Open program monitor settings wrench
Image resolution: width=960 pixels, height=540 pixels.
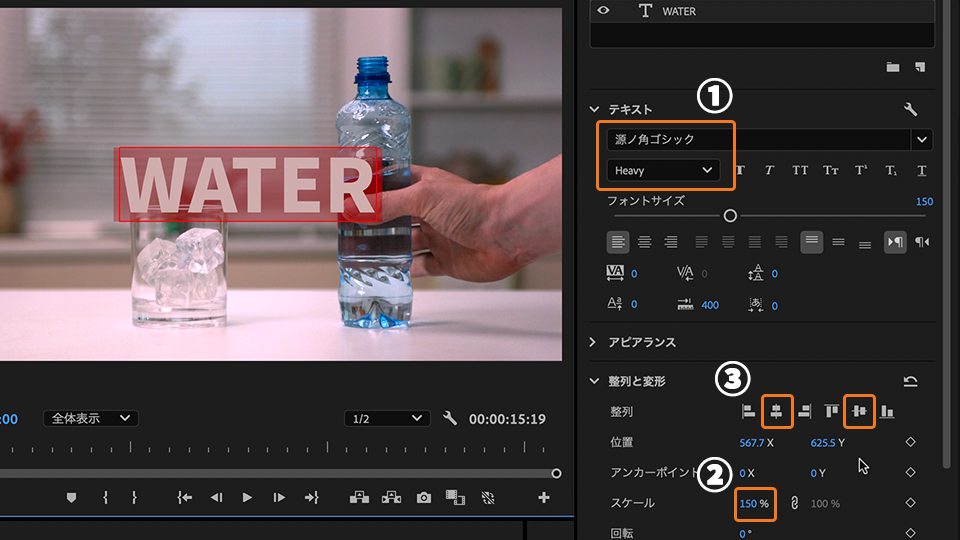click(x=450, y=418)
